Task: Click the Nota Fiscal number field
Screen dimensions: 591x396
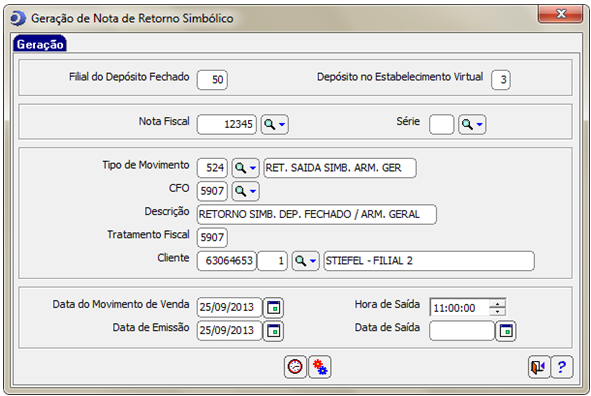Action: (227, 124)
